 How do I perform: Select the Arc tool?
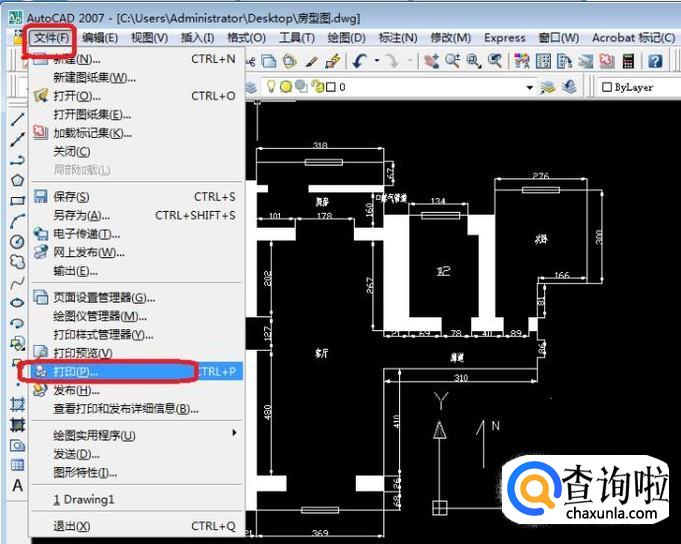tap(17, 221)
